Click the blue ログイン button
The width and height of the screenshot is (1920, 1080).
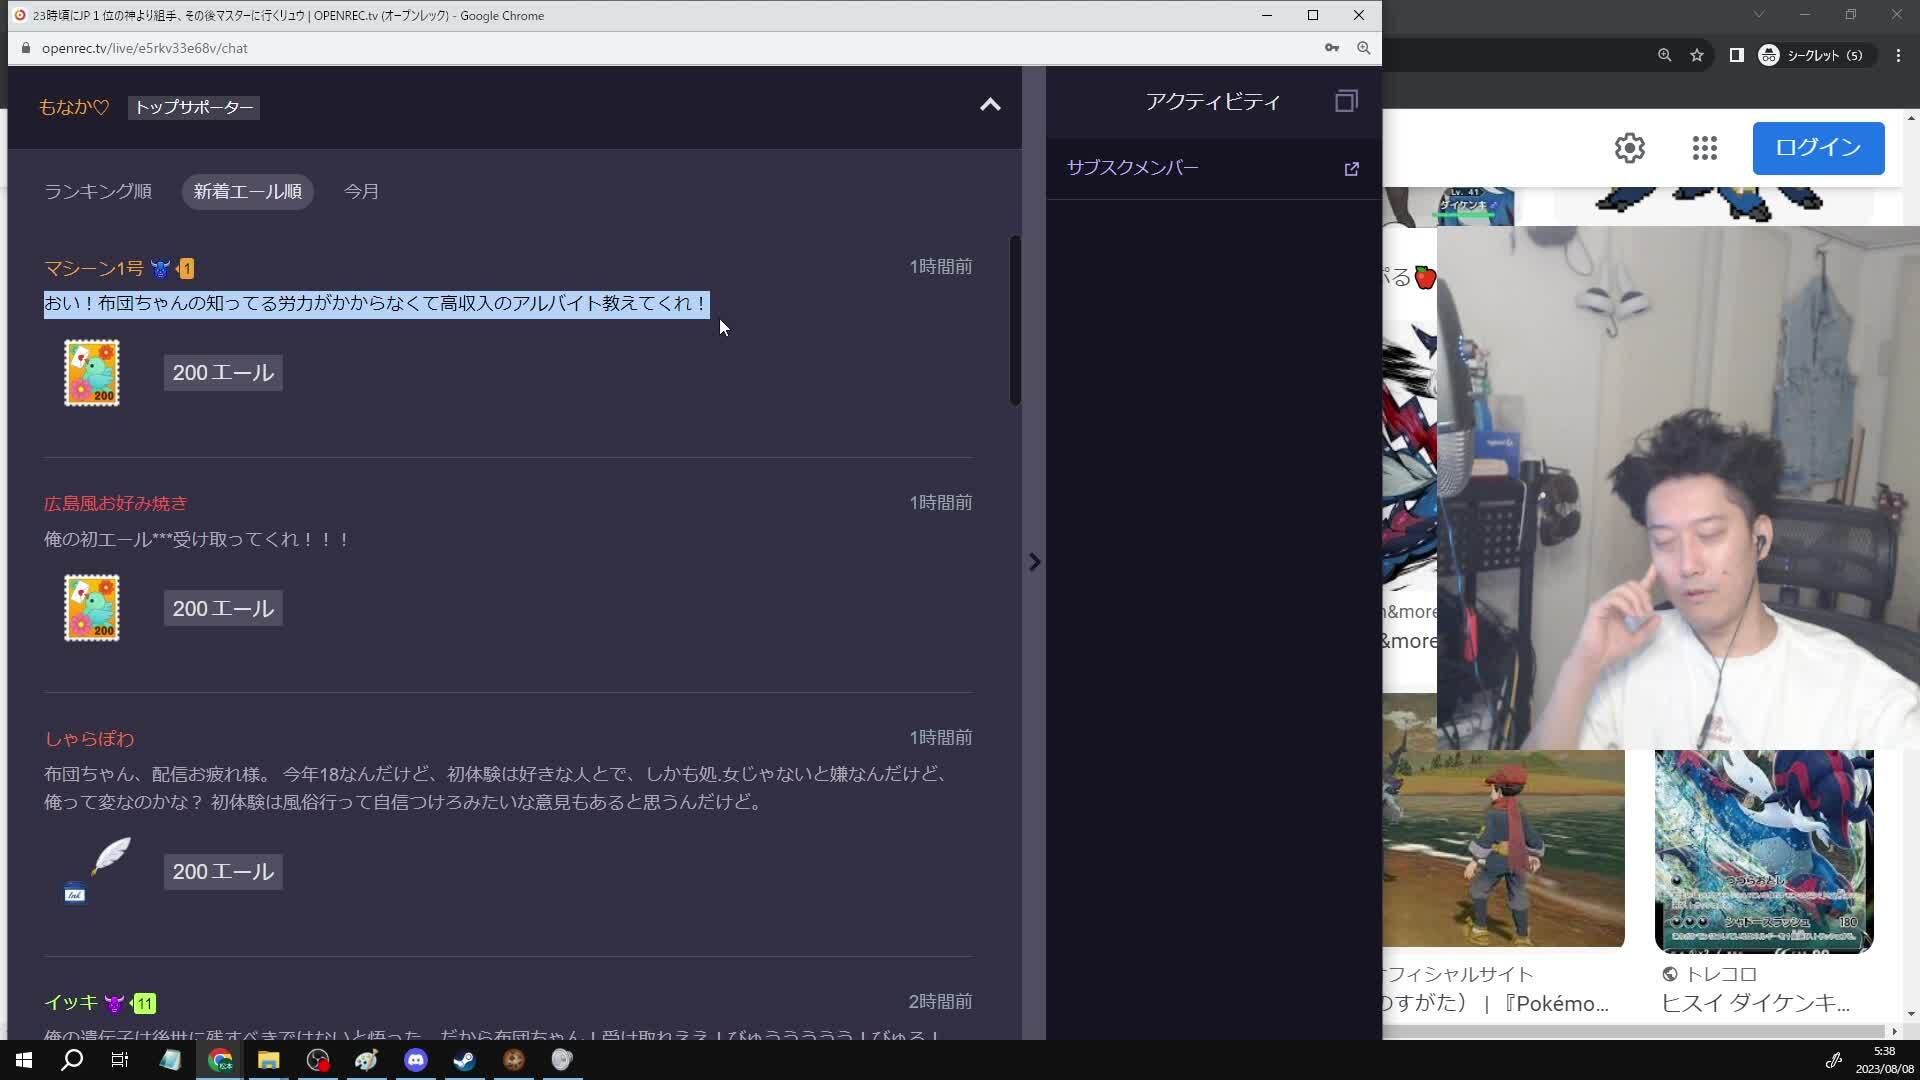point(1818,148)
